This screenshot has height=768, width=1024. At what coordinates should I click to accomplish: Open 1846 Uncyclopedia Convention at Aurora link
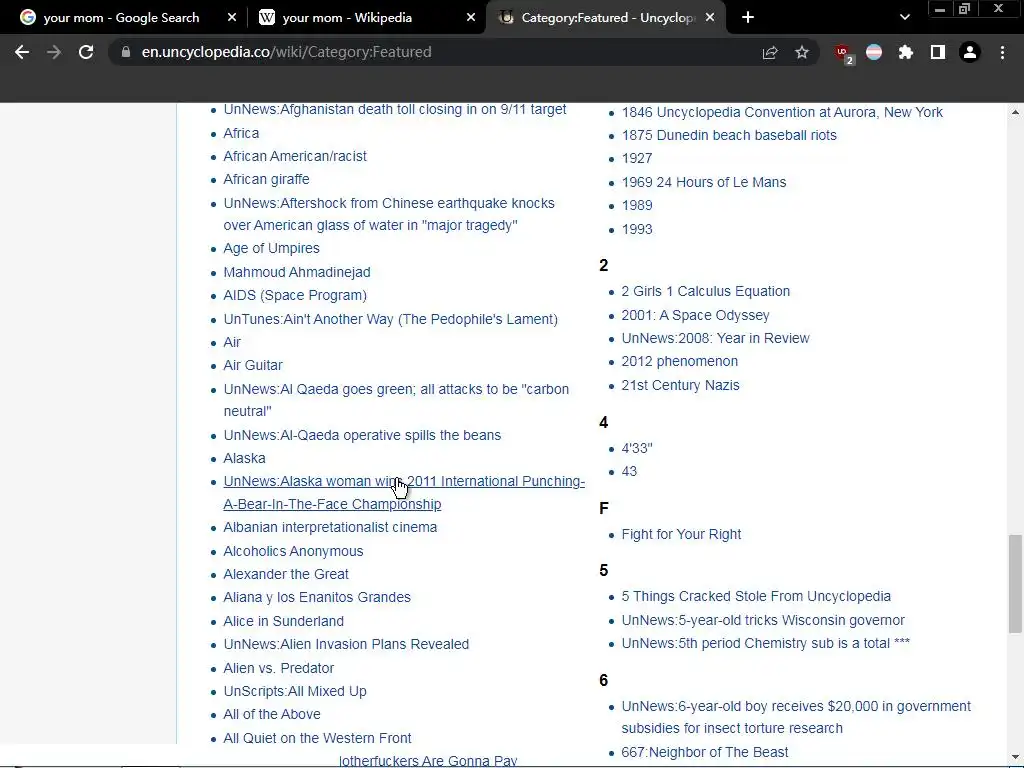click(x=782, y=112)
